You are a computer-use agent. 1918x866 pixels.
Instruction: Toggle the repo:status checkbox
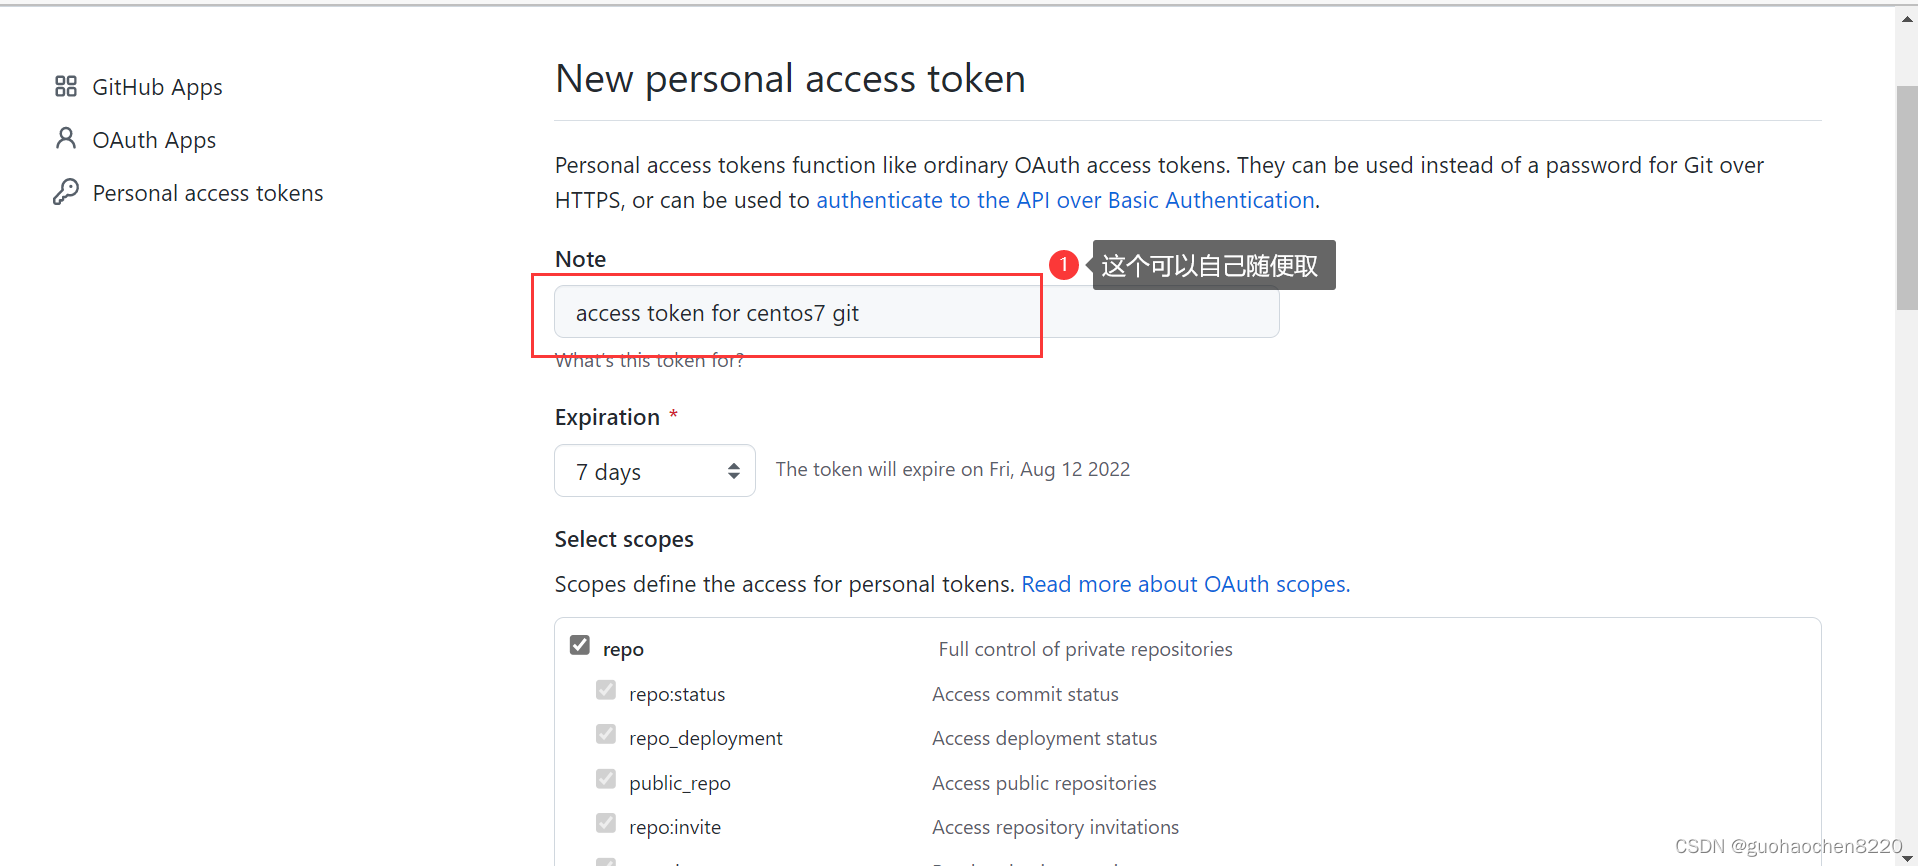tap(606, 690)
